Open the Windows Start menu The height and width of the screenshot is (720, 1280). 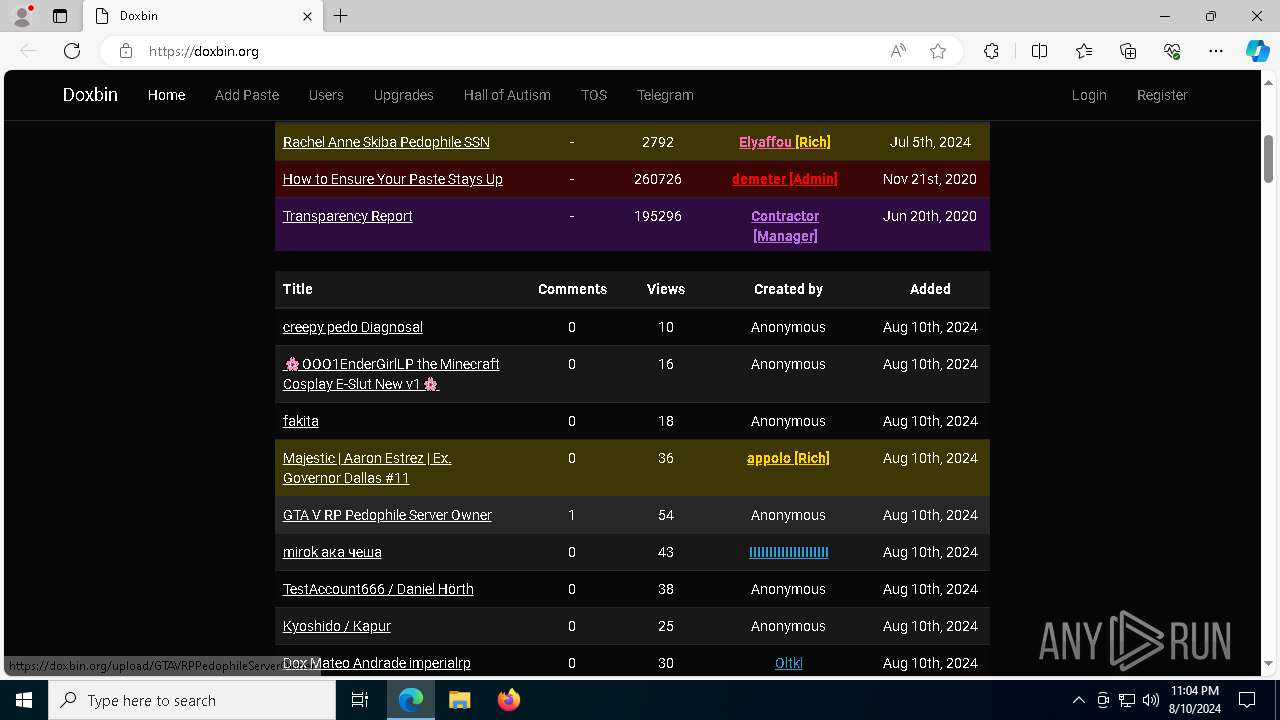24,700
